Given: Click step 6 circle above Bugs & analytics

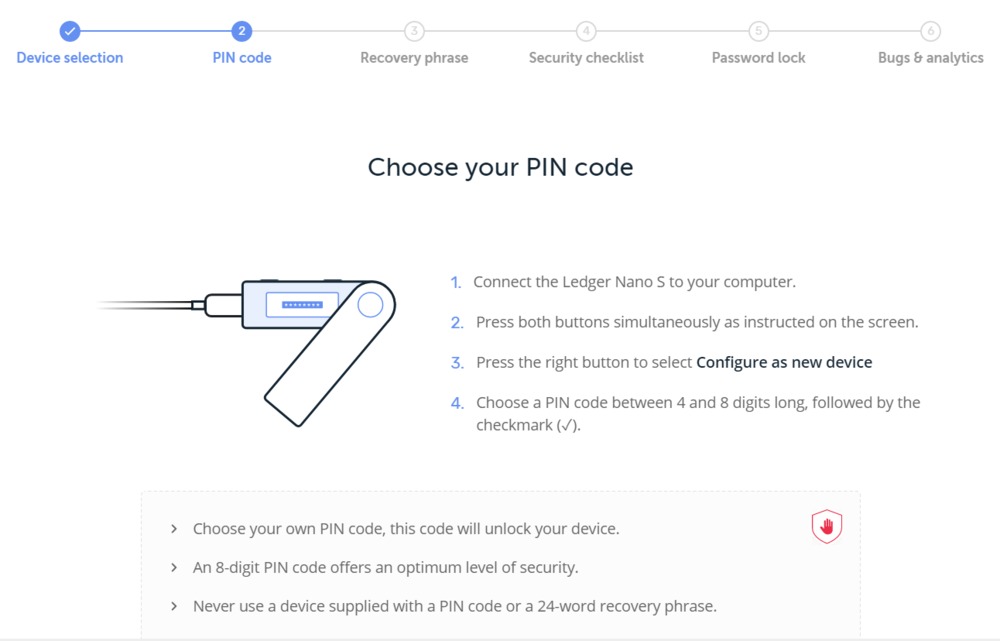Looking at the screenshot, I should tap(930, 31).
